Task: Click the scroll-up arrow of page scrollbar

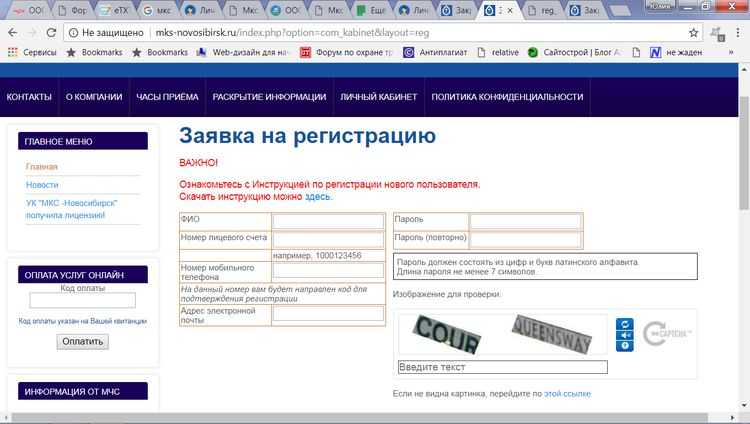Action: click(744, 70)
